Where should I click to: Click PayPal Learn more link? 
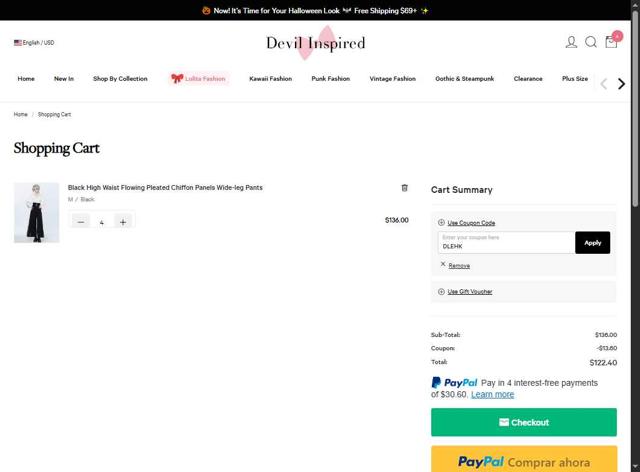(x=492, y=394)
